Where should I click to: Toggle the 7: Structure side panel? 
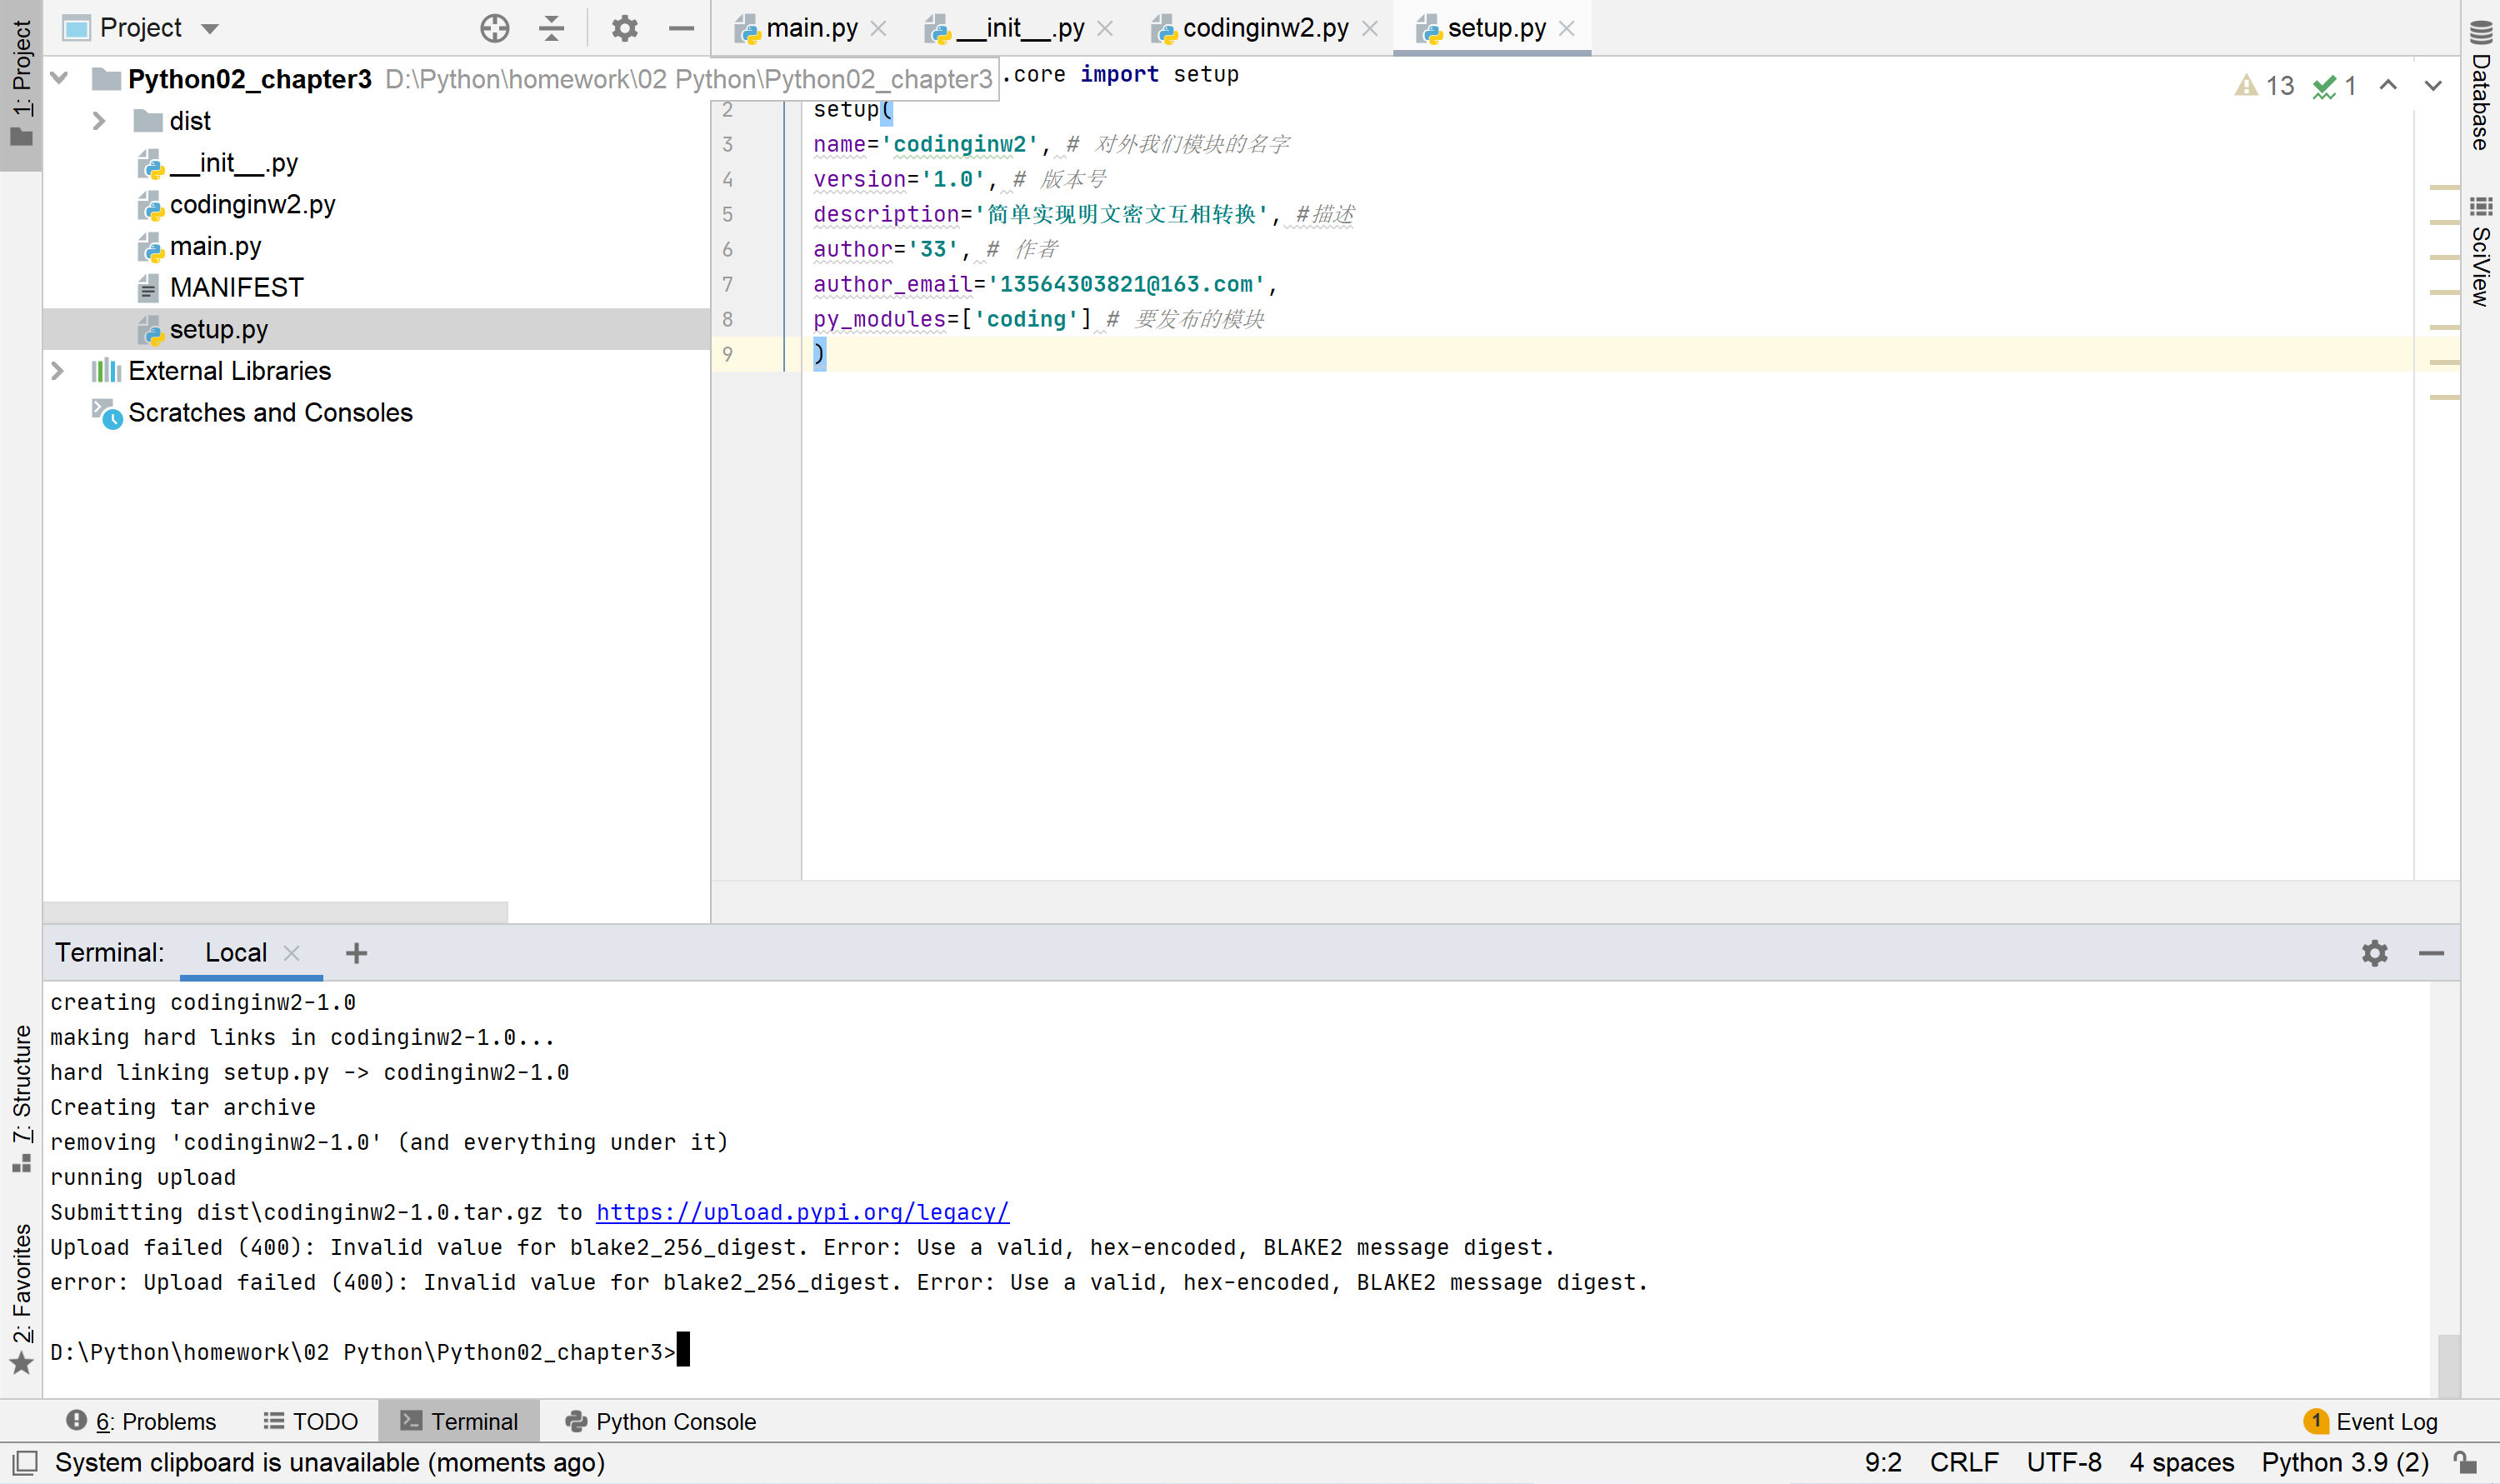[x=21, y=1097]
